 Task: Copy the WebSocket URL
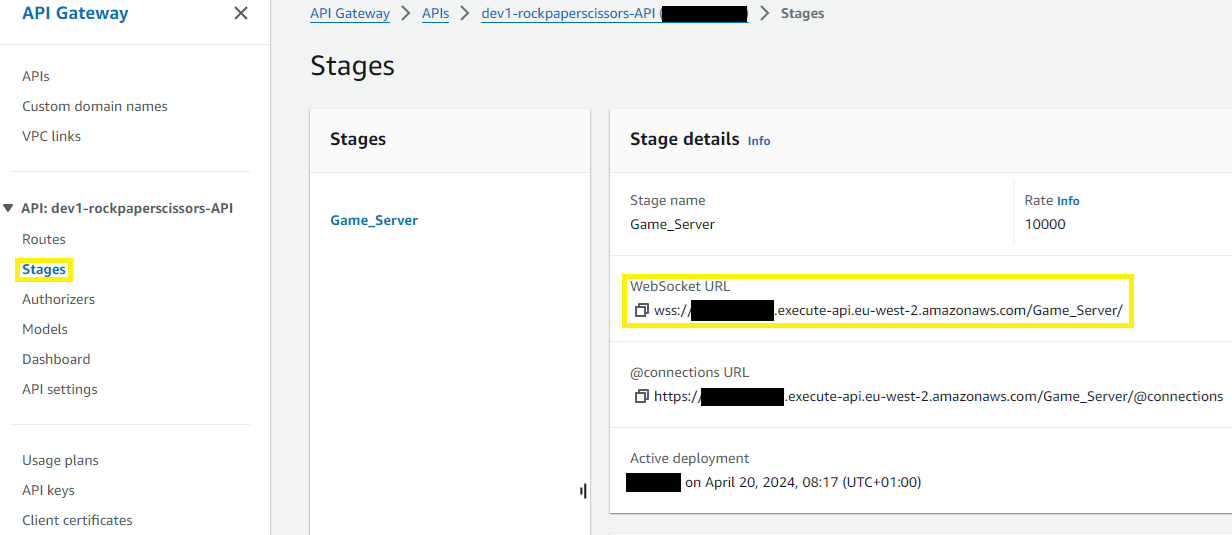click(x=642, y=311)
